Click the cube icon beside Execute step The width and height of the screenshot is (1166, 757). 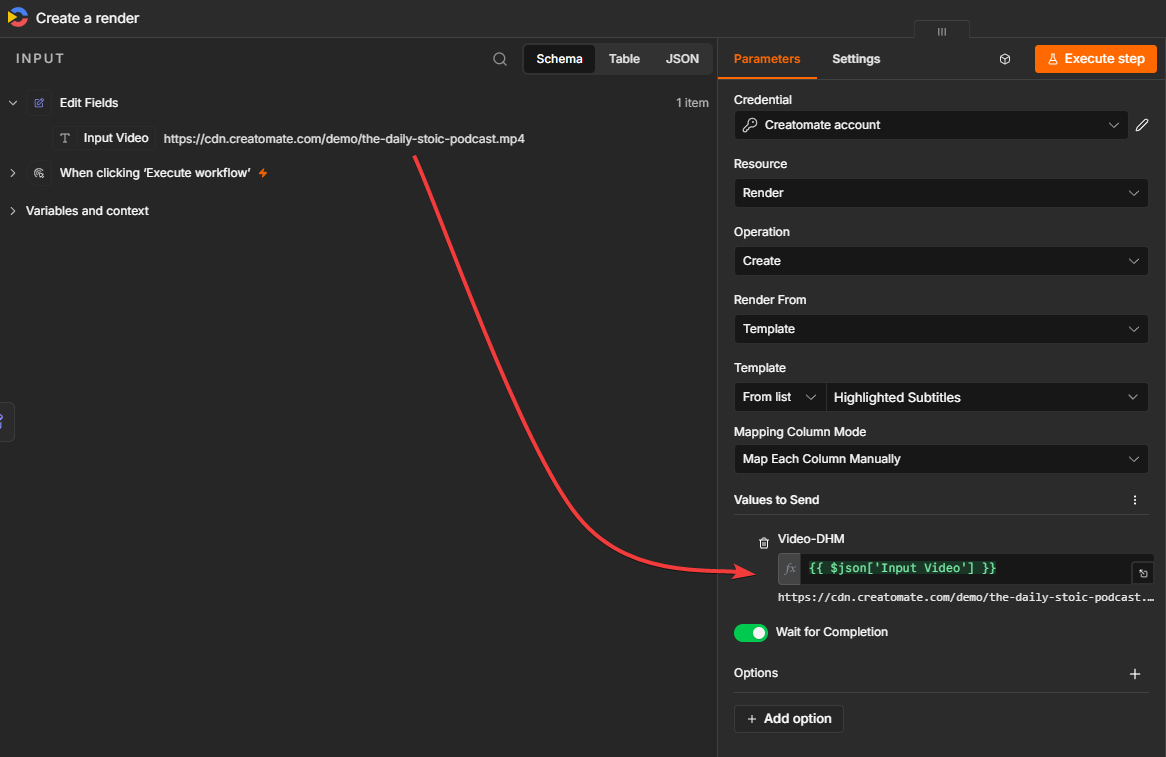tap(1005, 59)
